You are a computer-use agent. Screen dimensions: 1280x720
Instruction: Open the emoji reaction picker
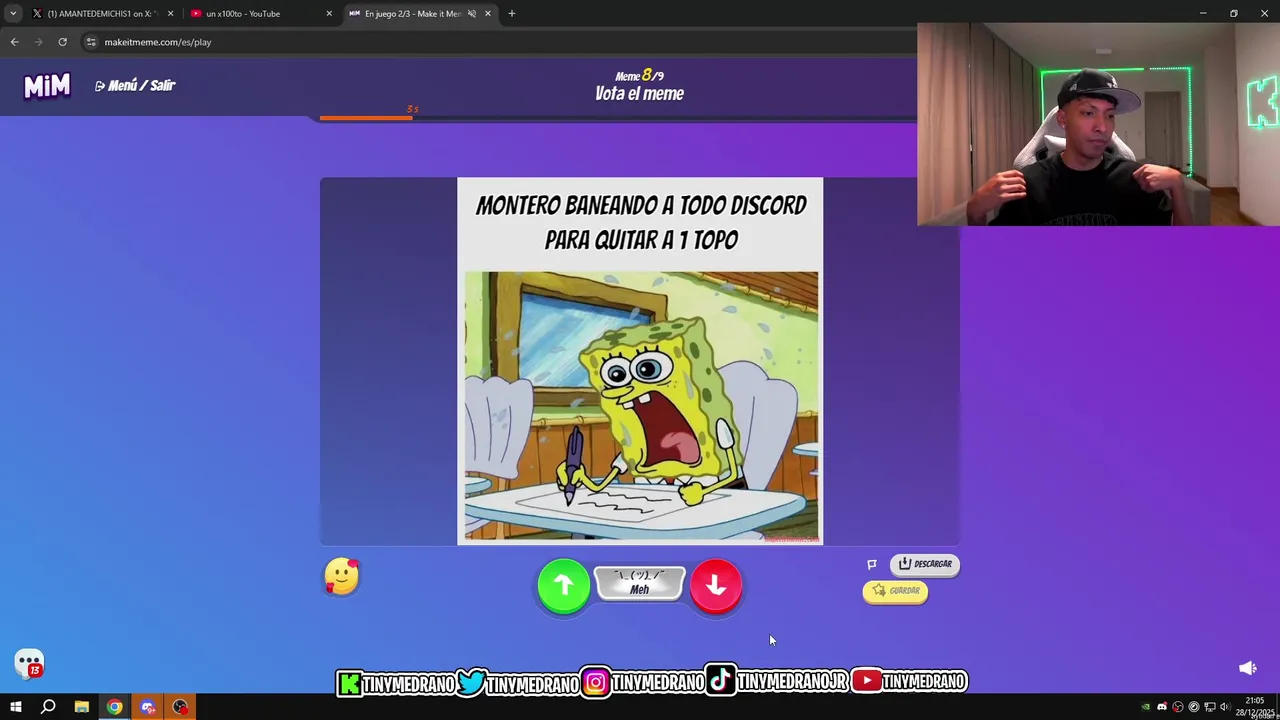tap(342, 577)
